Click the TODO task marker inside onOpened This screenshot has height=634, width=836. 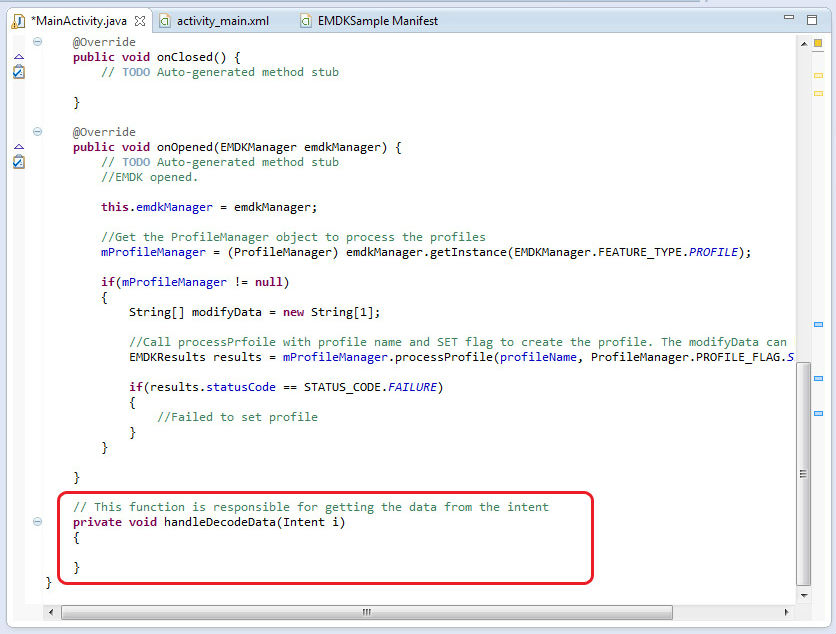coord(18,162)
